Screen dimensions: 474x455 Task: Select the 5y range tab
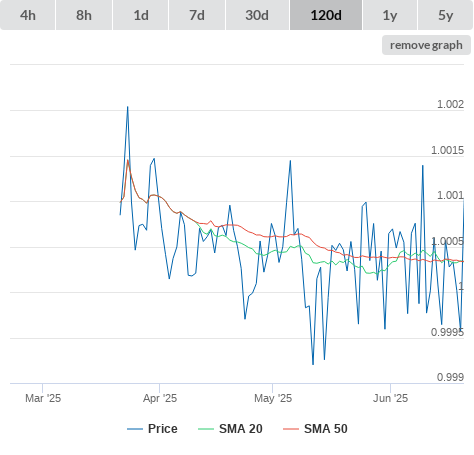pos(446,15)
